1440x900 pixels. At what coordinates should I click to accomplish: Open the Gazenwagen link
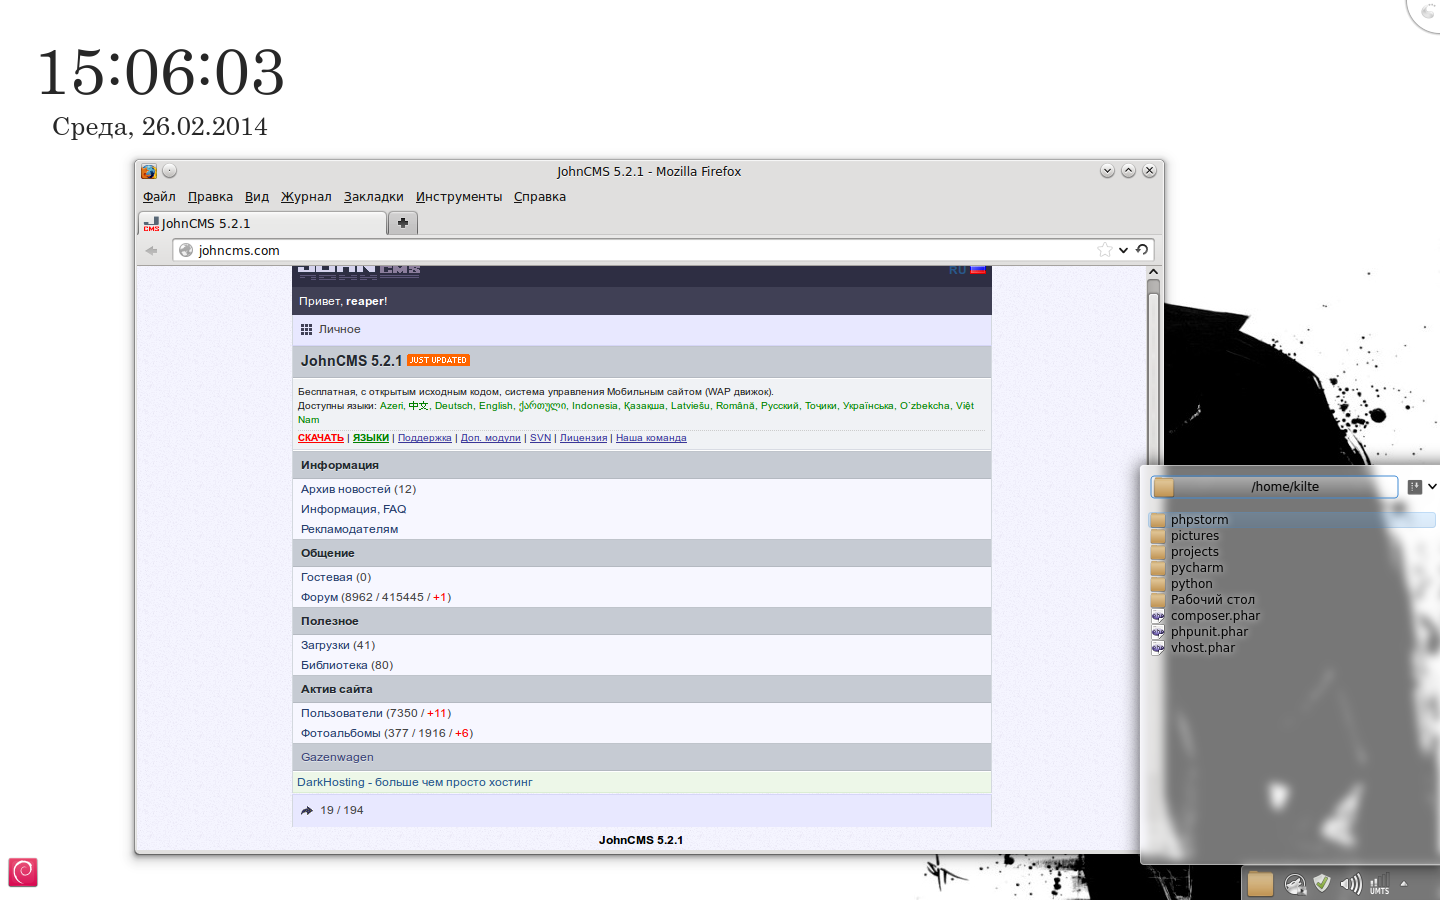tap(337, 757)
